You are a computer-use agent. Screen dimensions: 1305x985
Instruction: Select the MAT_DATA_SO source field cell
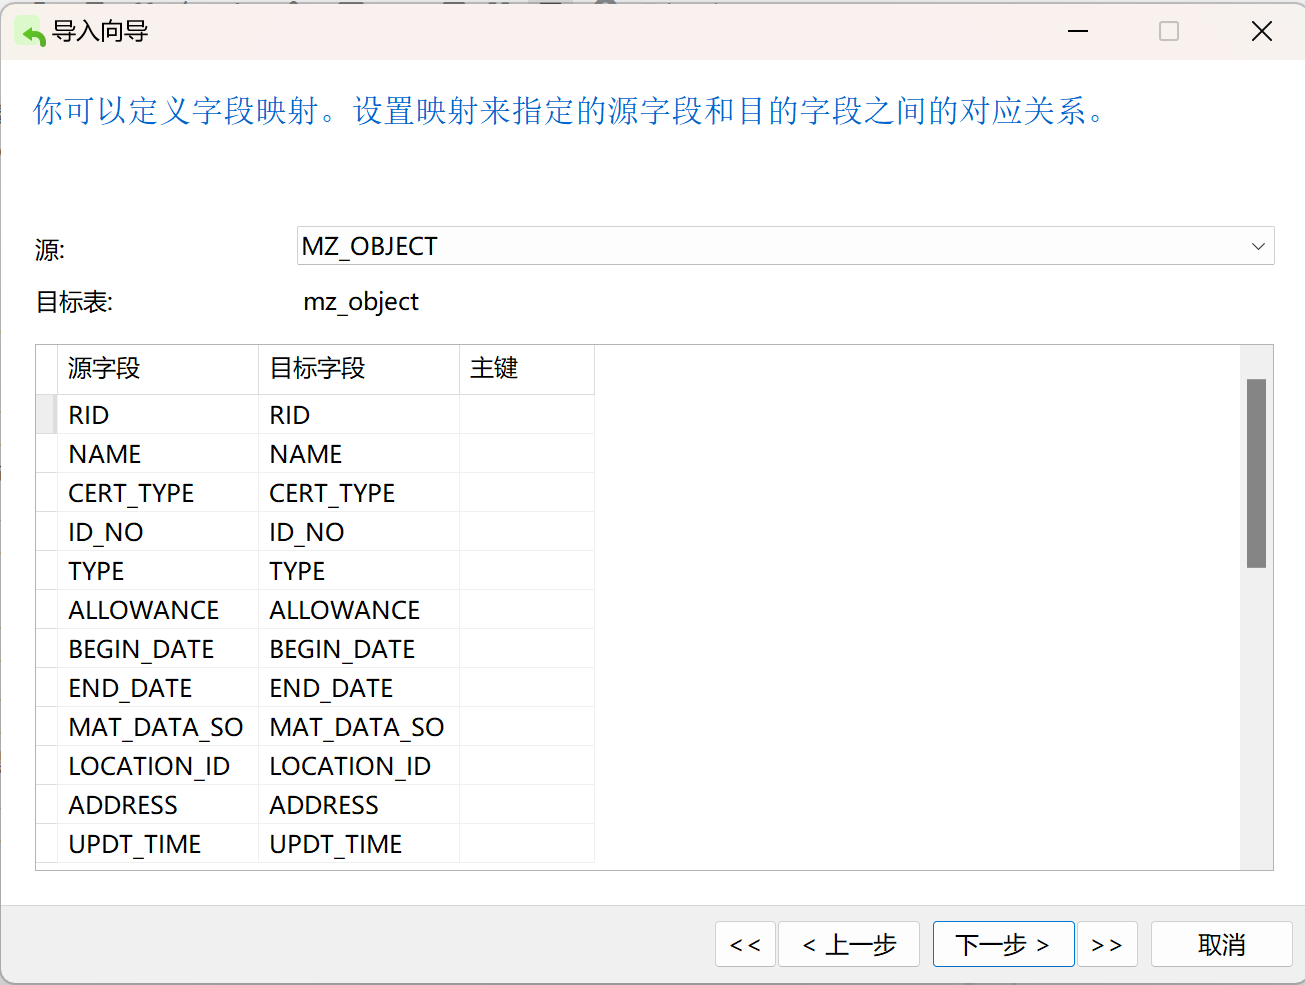(x=158, y=727)
